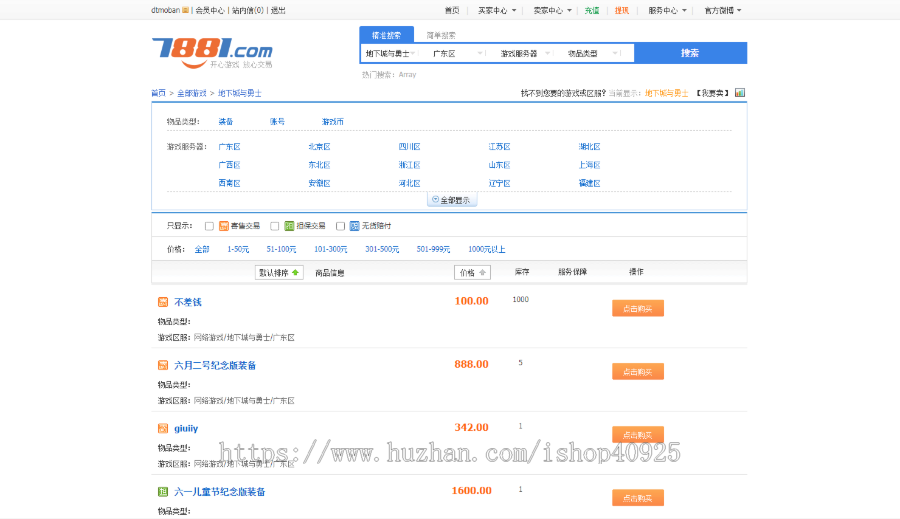This screenshot has height=519, width=900.
Task: Click the orange icon beside 不差钱 listing
Action: [163, 302]
